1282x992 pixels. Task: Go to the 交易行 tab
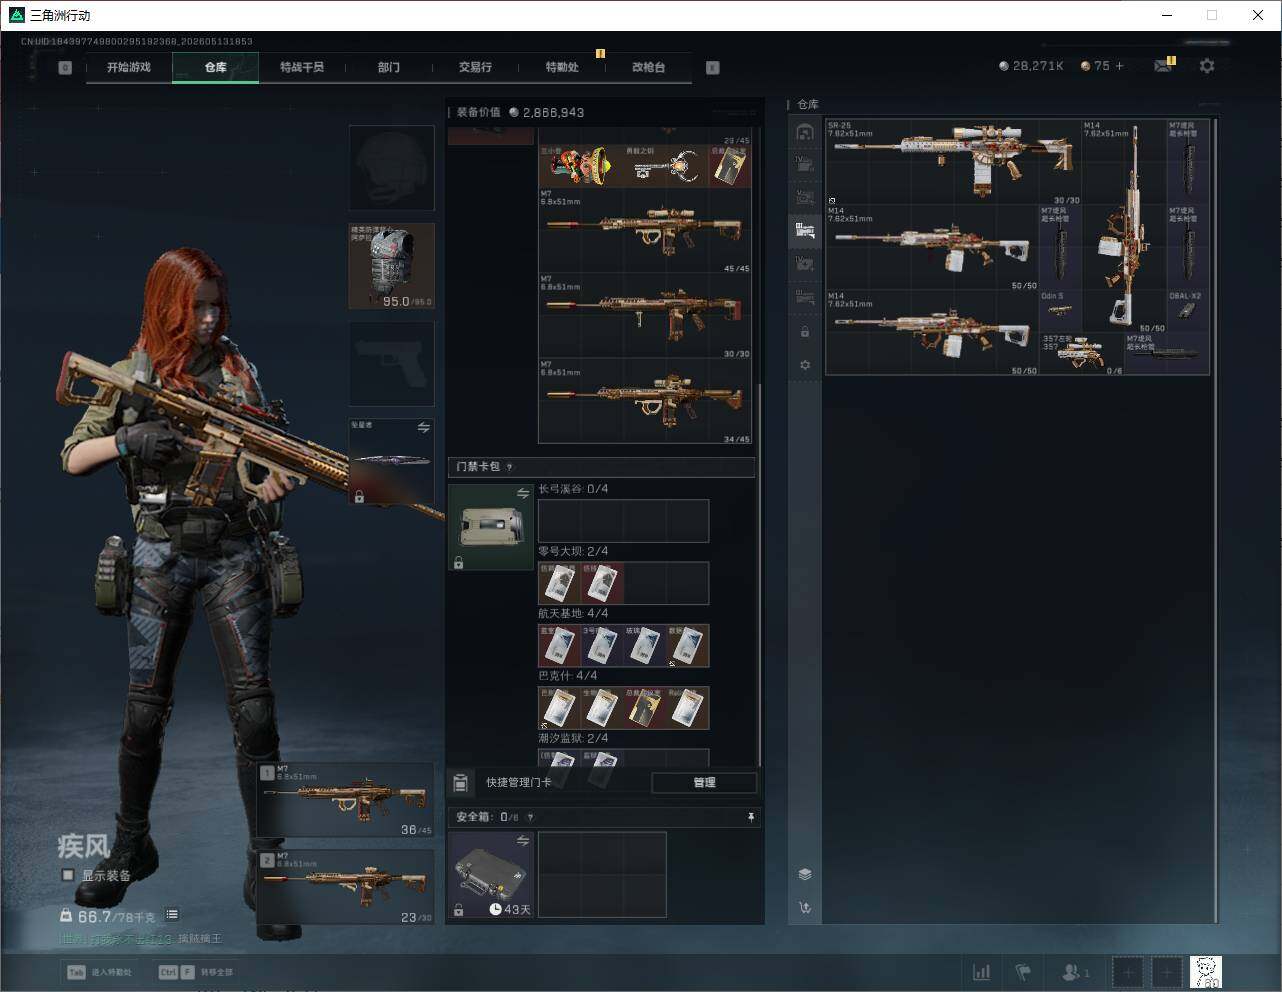(x=475, y=67)
